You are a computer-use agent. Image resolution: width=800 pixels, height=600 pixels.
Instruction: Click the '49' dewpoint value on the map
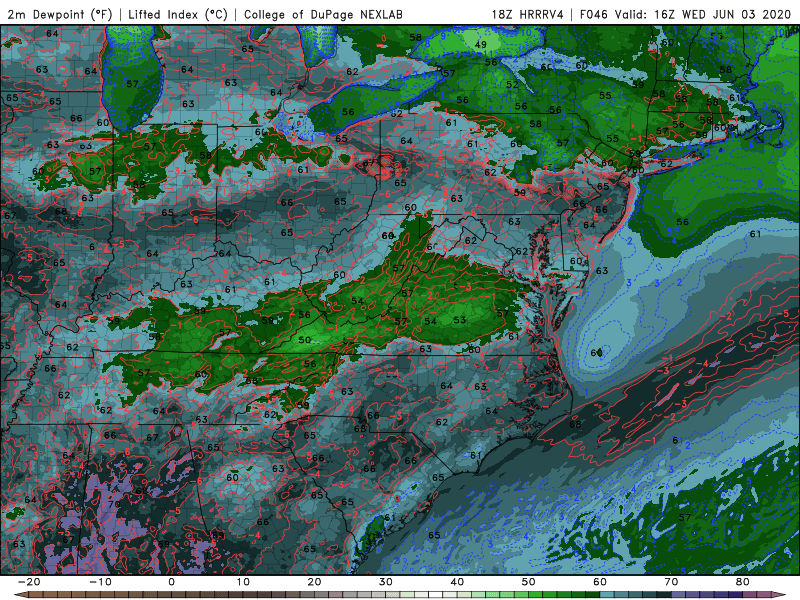(x=481, y=44)
